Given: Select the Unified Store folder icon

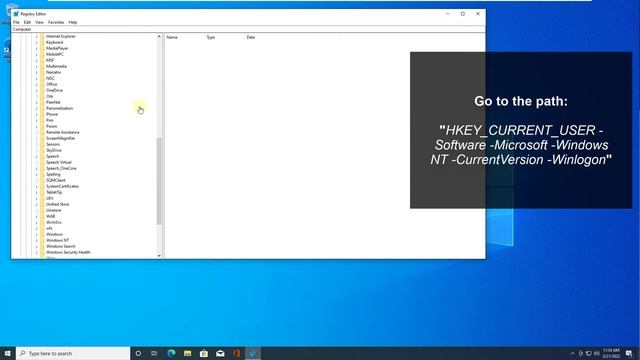Looking at the screenshot, I should click(42, 204).
